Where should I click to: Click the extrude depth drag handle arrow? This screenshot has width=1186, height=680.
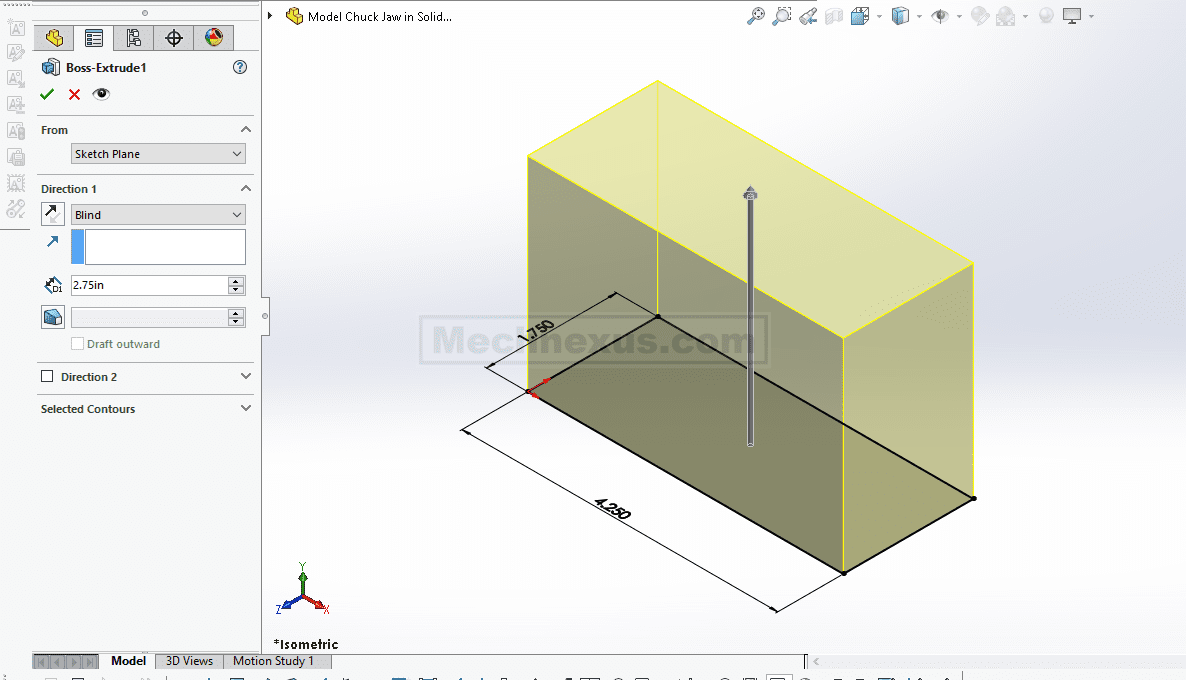750,193
